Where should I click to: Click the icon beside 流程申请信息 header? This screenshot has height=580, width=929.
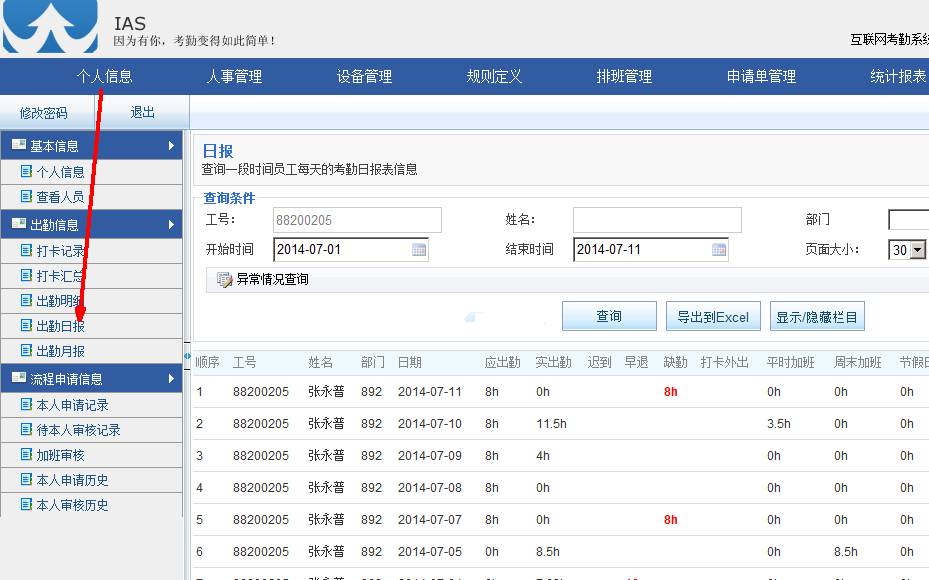18,377
